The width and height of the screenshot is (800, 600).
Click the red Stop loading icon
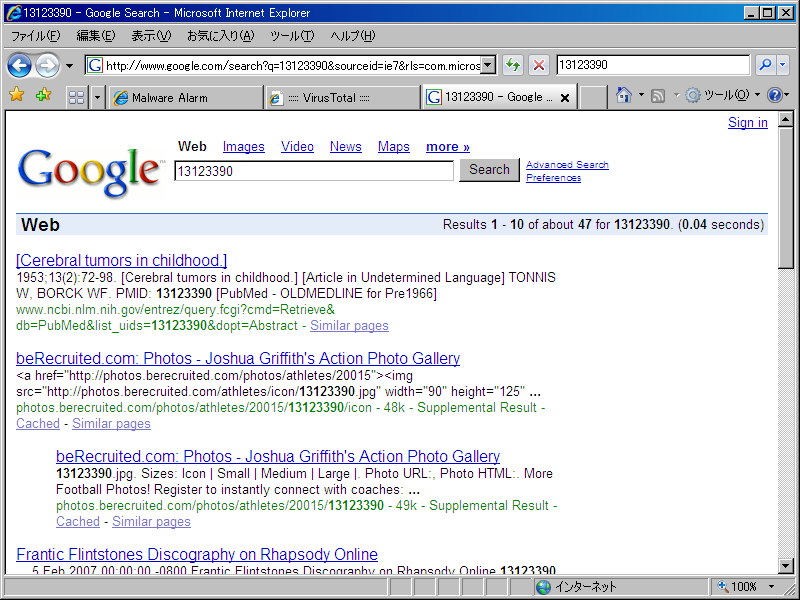point(539,65)
